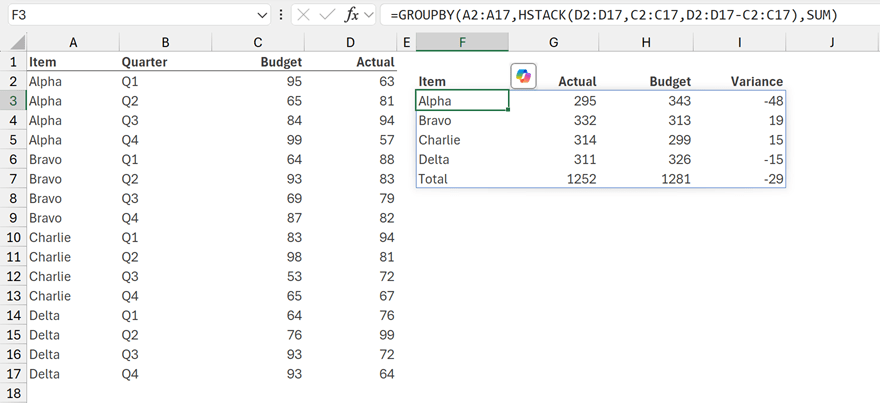Select row 10 header
This screenshot has height=403, width=880.
[13, 237]
